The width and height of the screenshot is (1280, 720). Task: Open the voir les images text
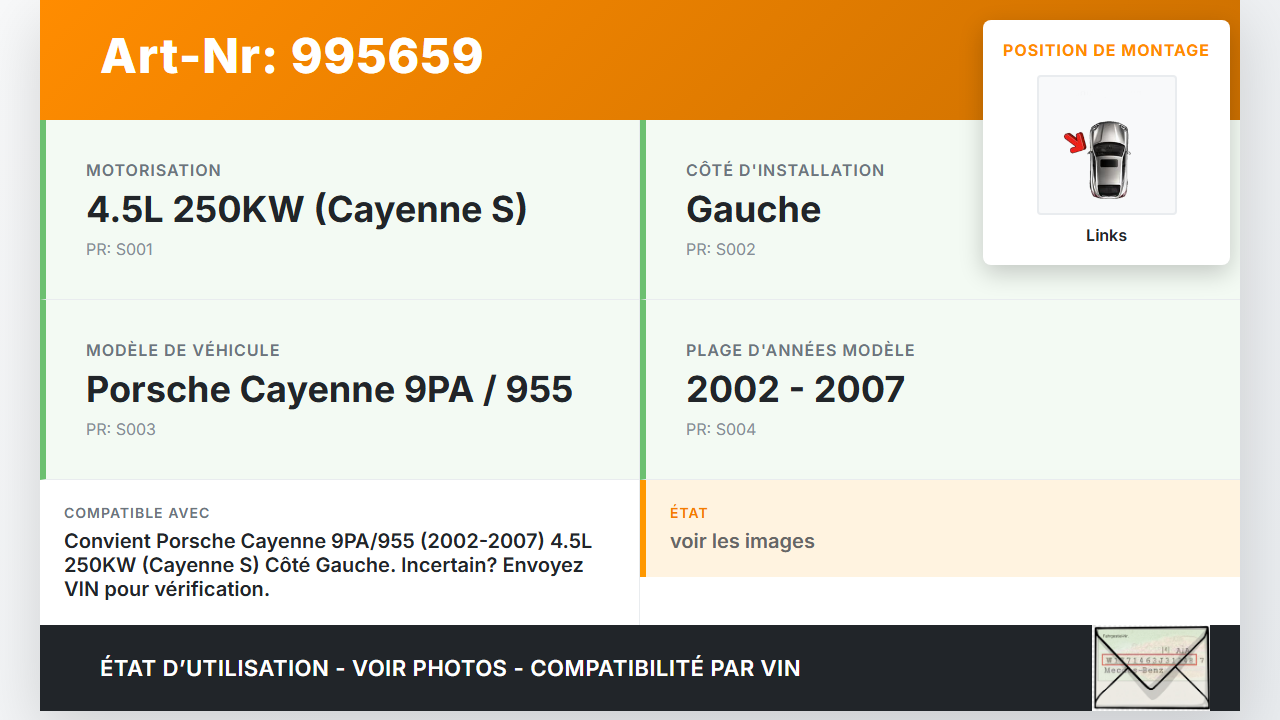tap(742, 541)
